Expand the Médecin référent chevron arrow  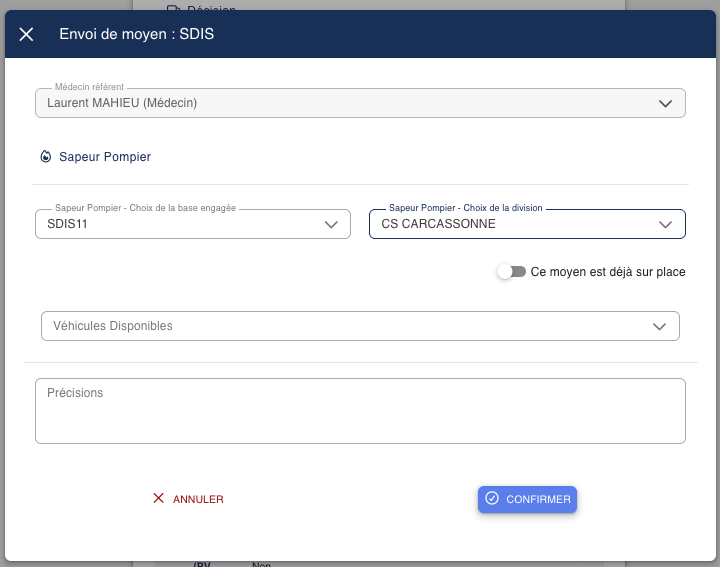pyautogui.click(x=665, y=104)
